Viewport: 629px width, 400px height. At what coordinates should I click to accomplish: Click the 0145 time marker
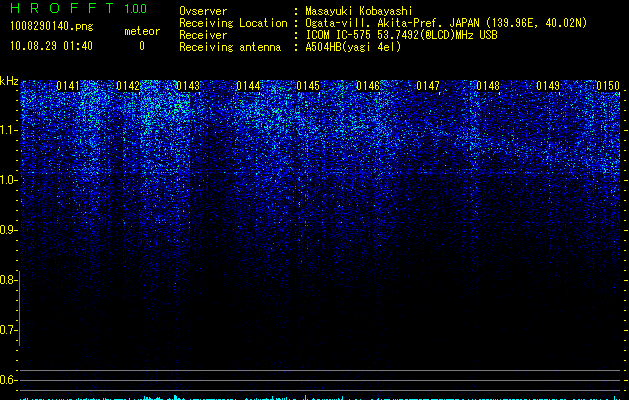tap(308, 86)
